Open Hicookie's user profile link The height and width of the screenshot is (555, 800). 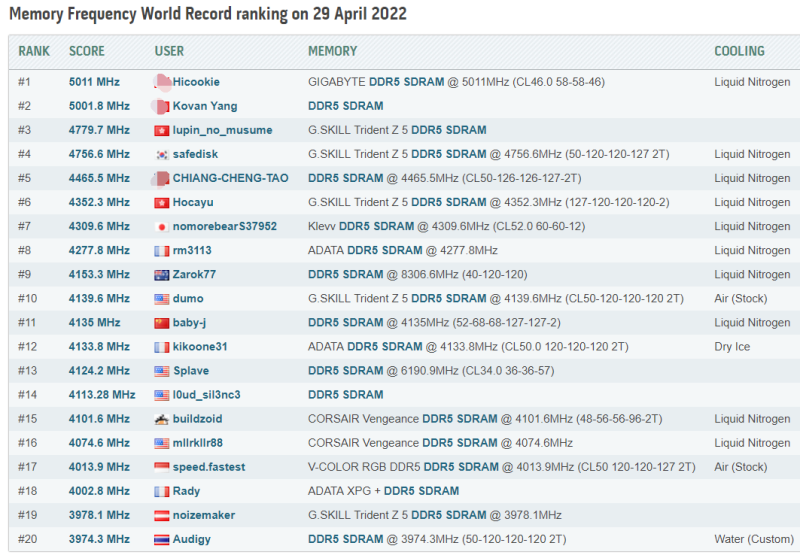pos(196,82)
